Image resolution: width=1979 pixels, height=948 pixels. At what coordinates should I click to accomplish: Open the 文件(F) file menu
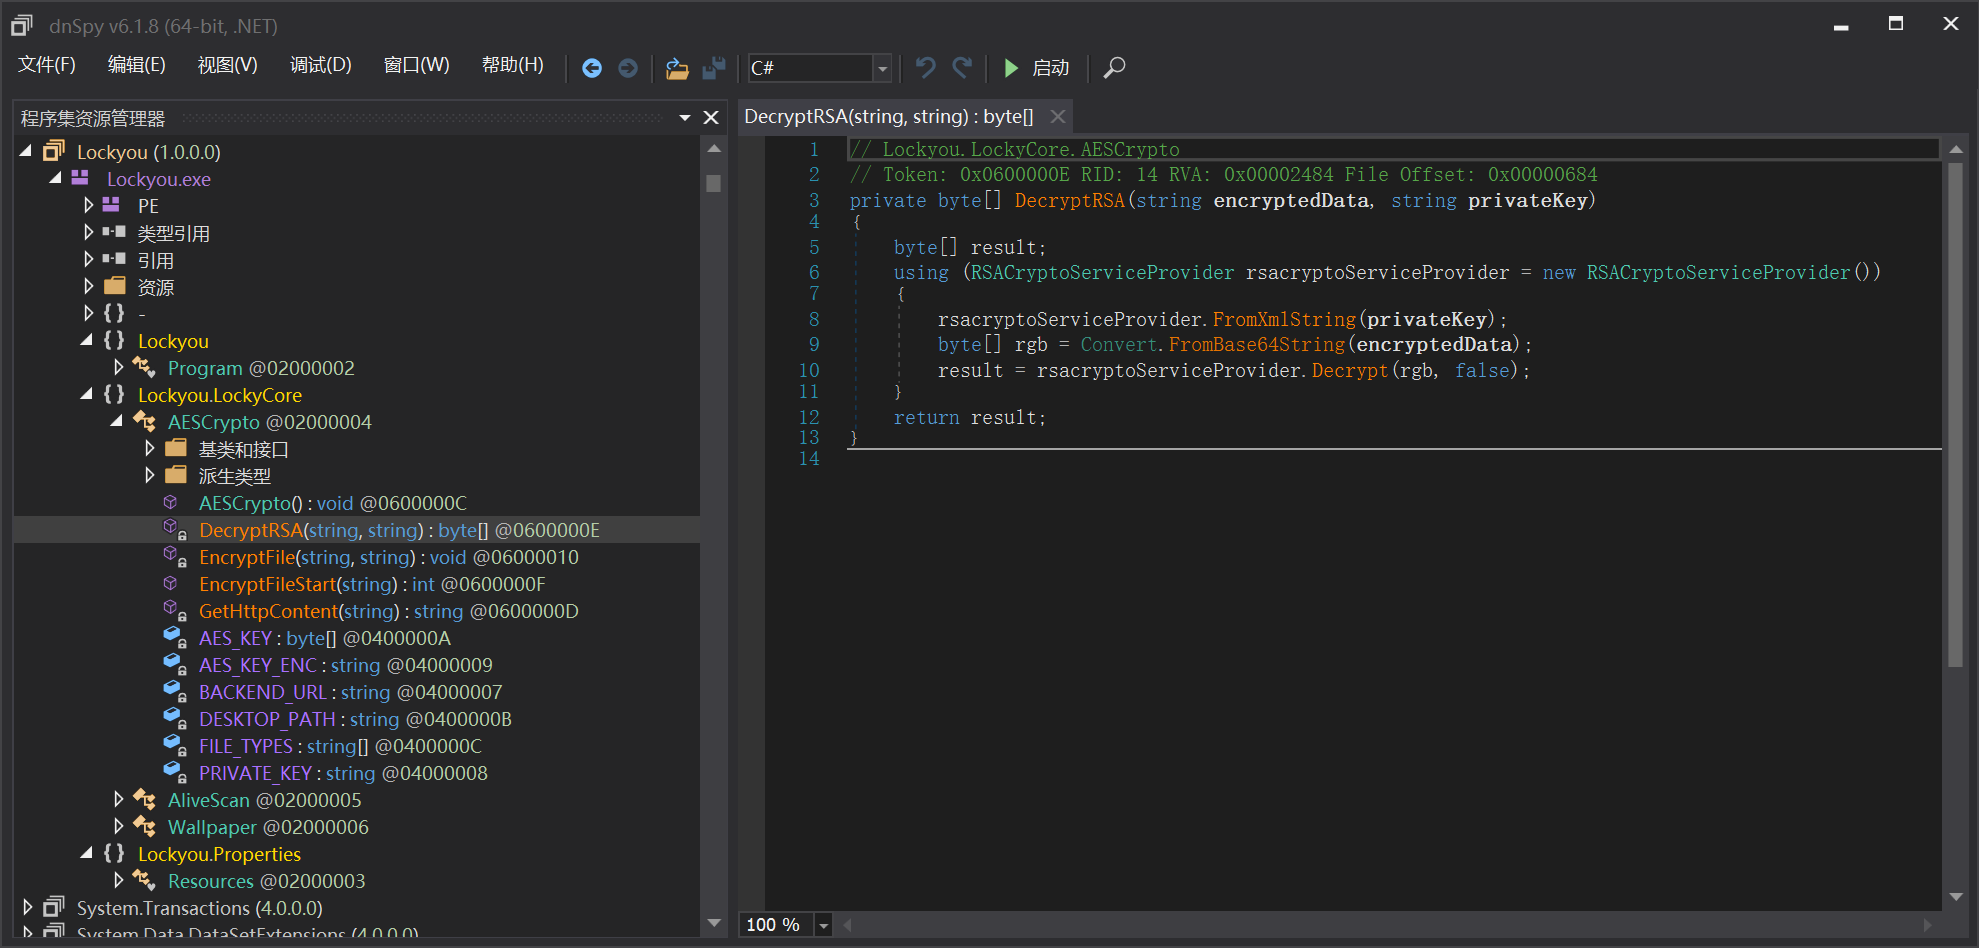47,65
